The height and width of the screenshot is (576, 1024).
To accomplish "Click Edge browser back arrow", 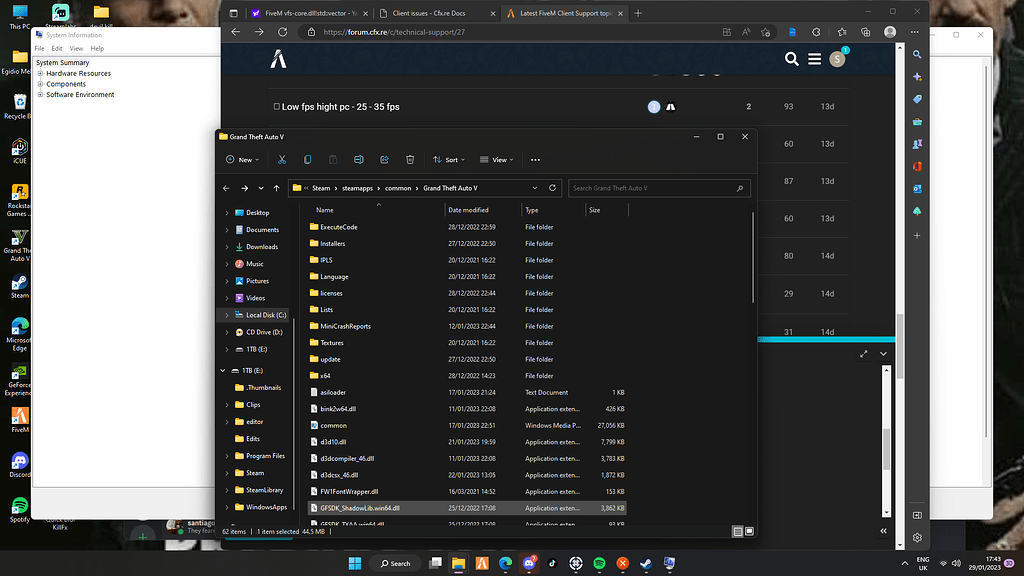I will 236,32.
